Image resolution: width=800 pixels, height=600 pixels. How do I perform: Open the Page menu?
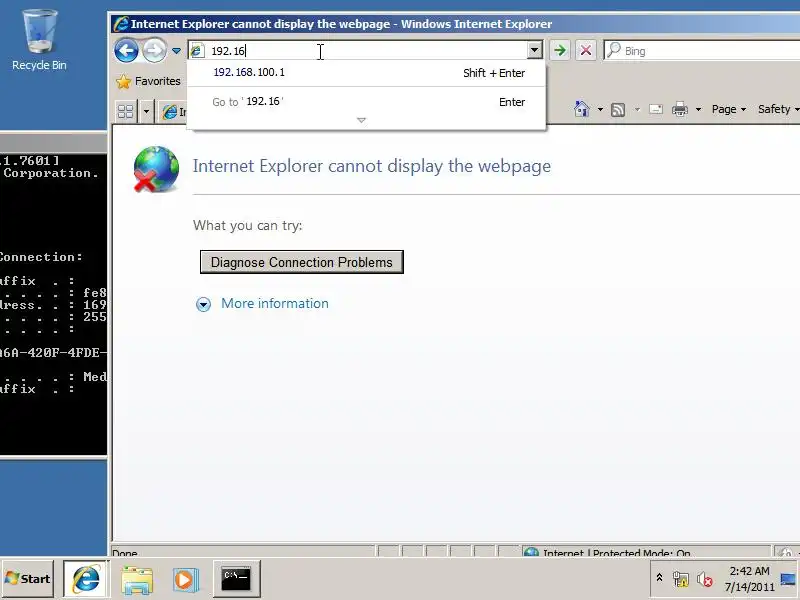point(729,109)
